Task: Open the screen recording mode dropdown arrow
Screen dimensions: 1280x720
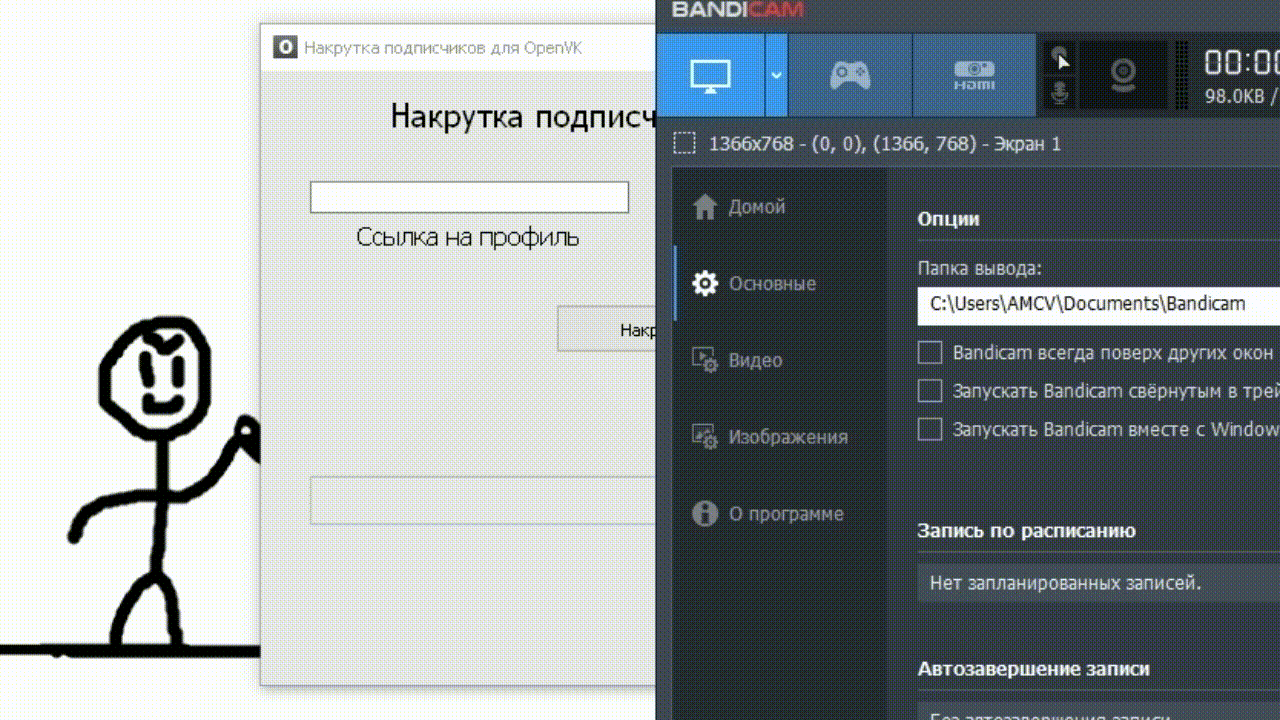Action: [x=777, y=75]
